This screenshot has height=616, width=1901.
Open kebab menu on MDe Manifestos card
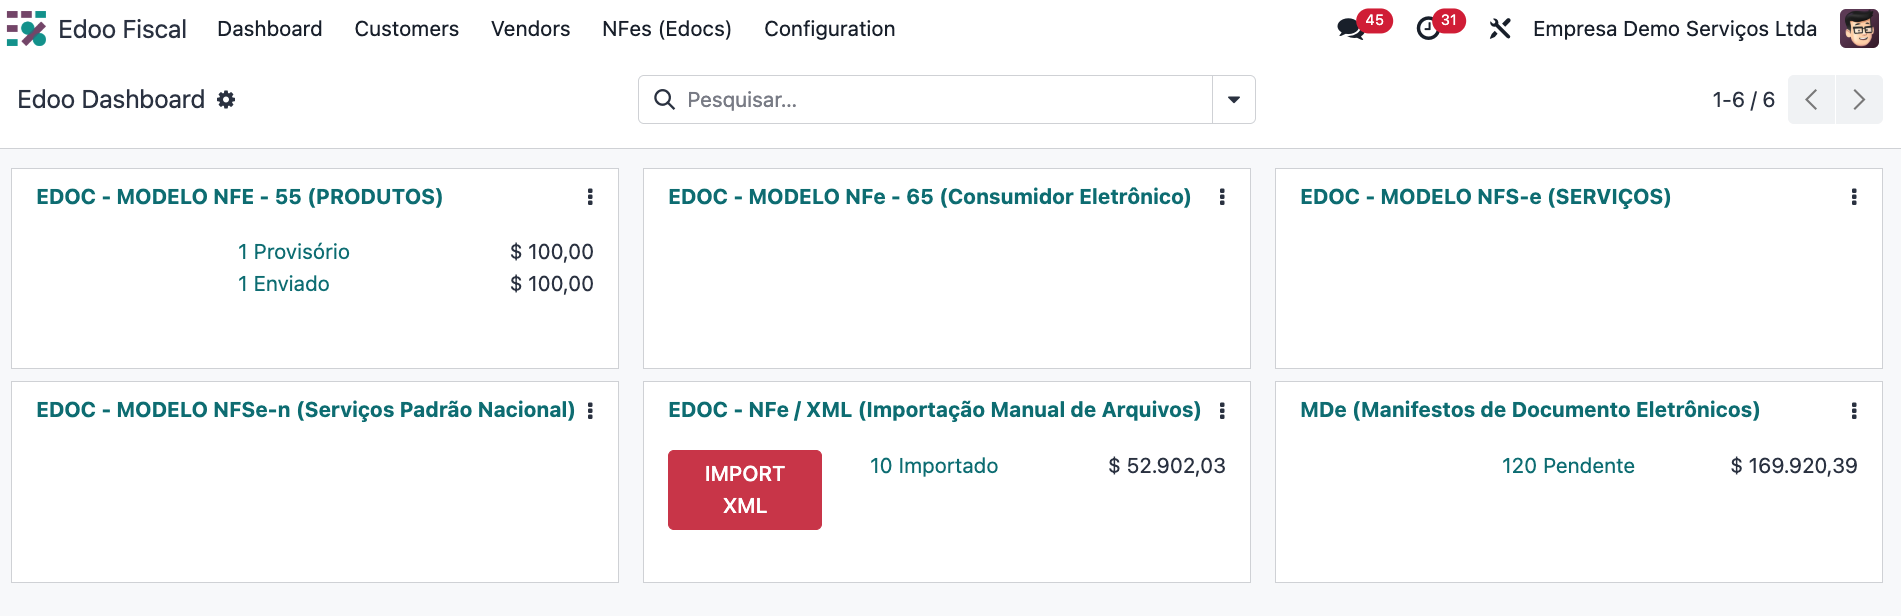point(1854,410)
